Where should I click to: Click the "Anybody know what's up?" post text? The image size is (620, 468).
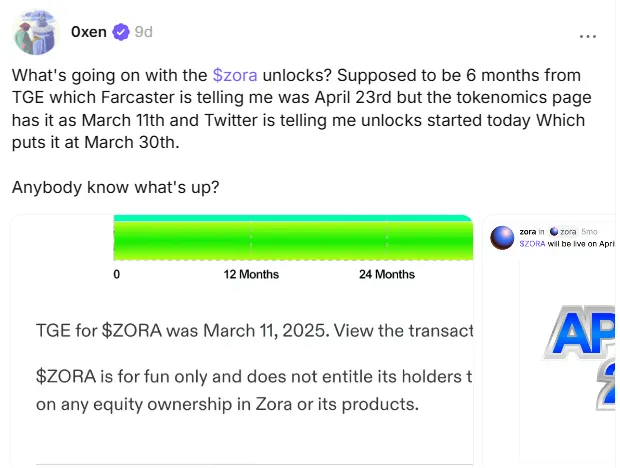coord(116,187)
